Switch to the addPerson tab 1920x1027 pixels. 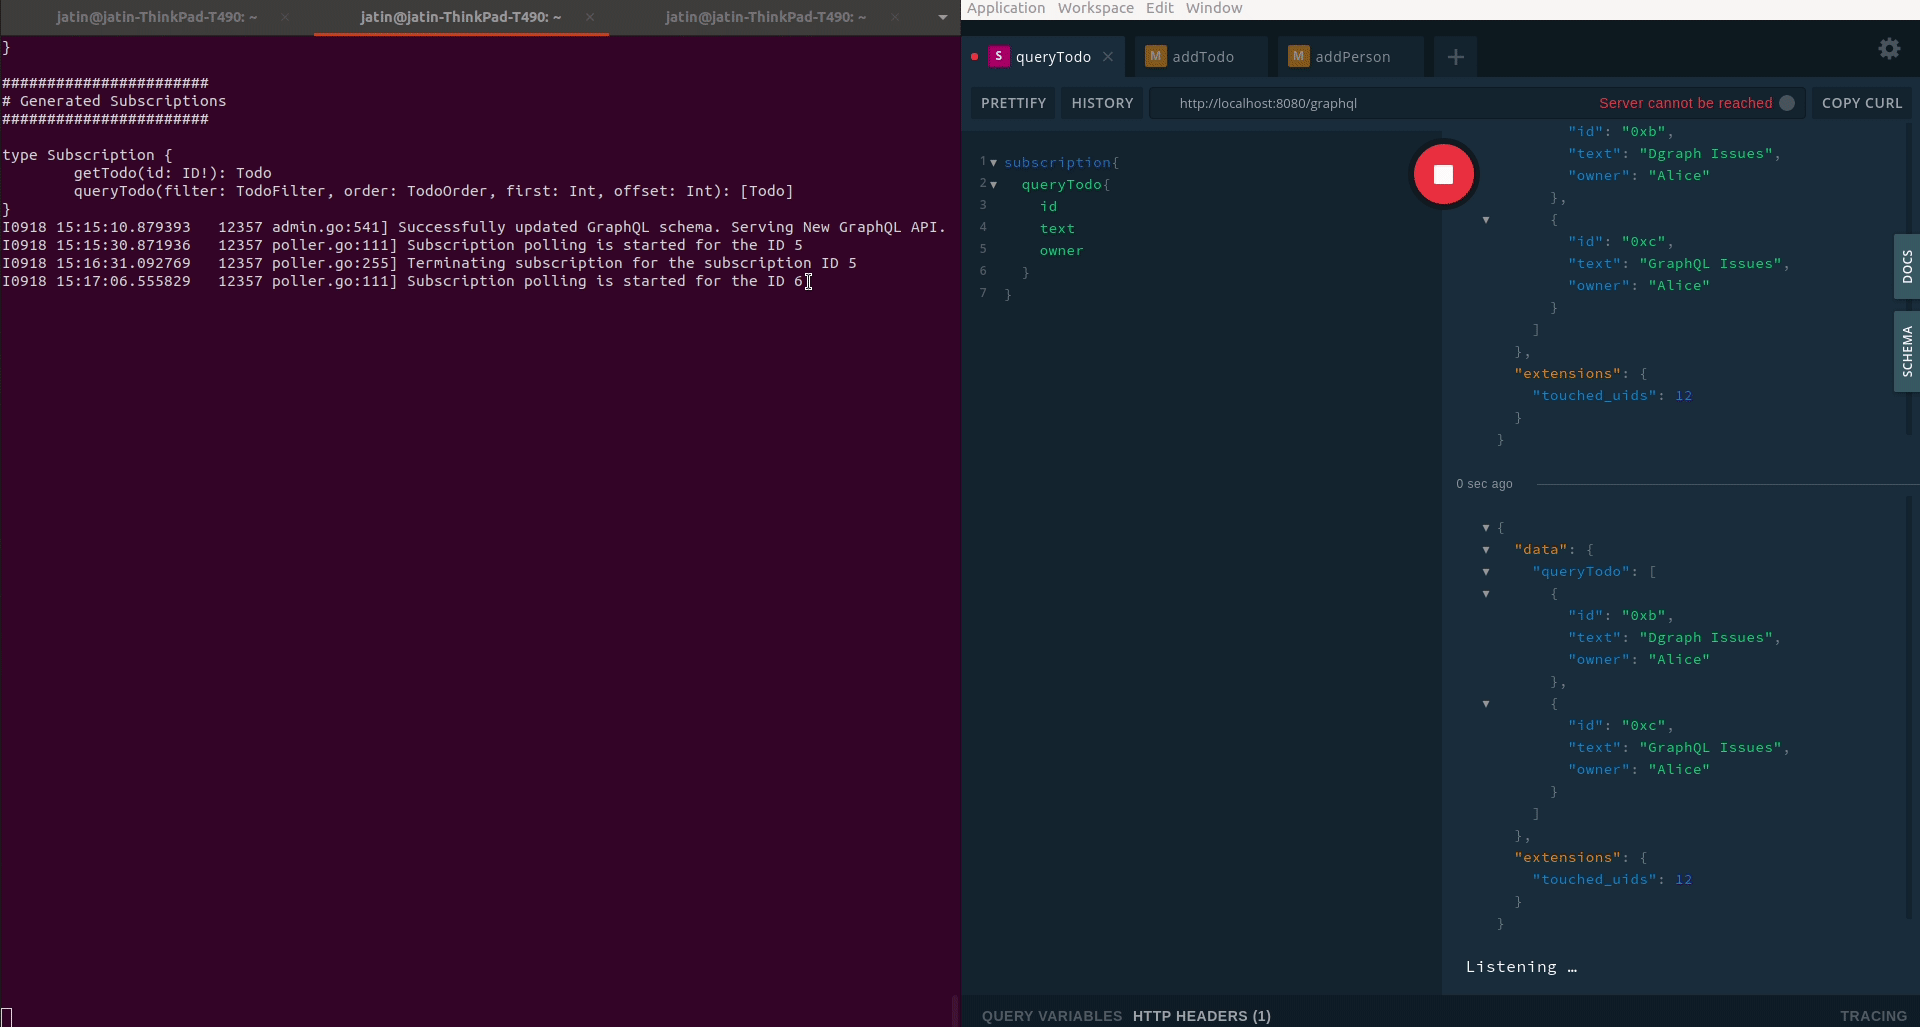(x=1350, y=57)
